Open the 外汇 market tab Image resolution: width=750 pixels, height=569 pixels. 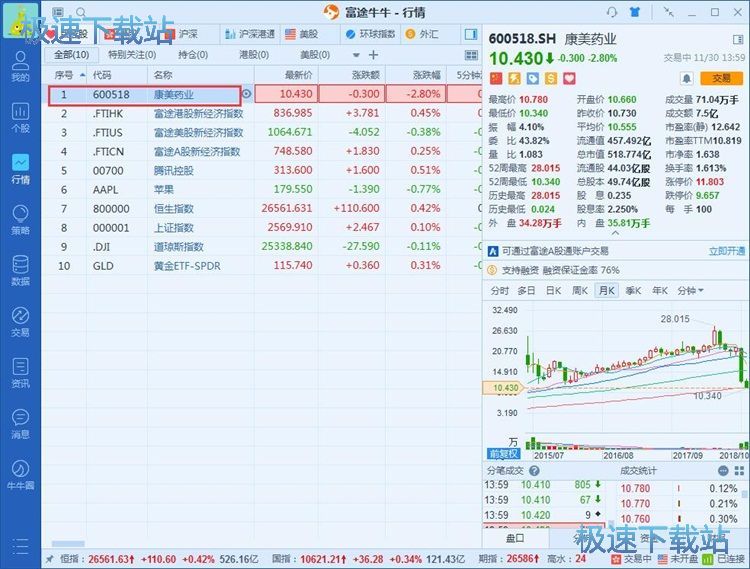click(x=422, y=34)
